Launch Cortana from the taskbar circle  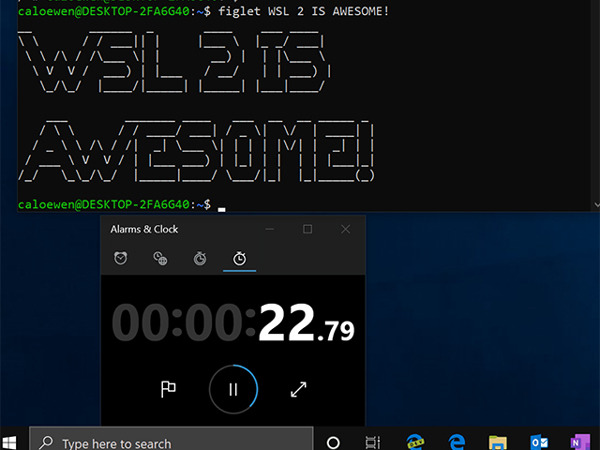334,442
